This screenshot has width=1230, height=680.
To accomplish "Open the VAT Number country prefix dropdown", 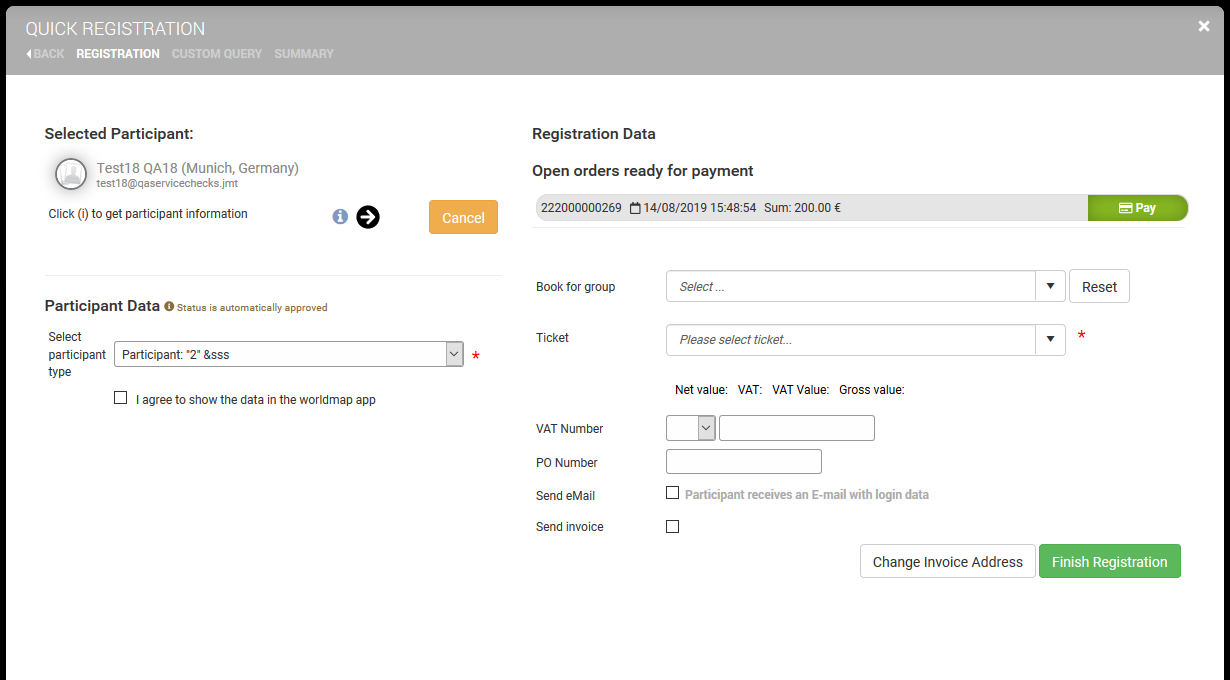I will coord(706,428).
